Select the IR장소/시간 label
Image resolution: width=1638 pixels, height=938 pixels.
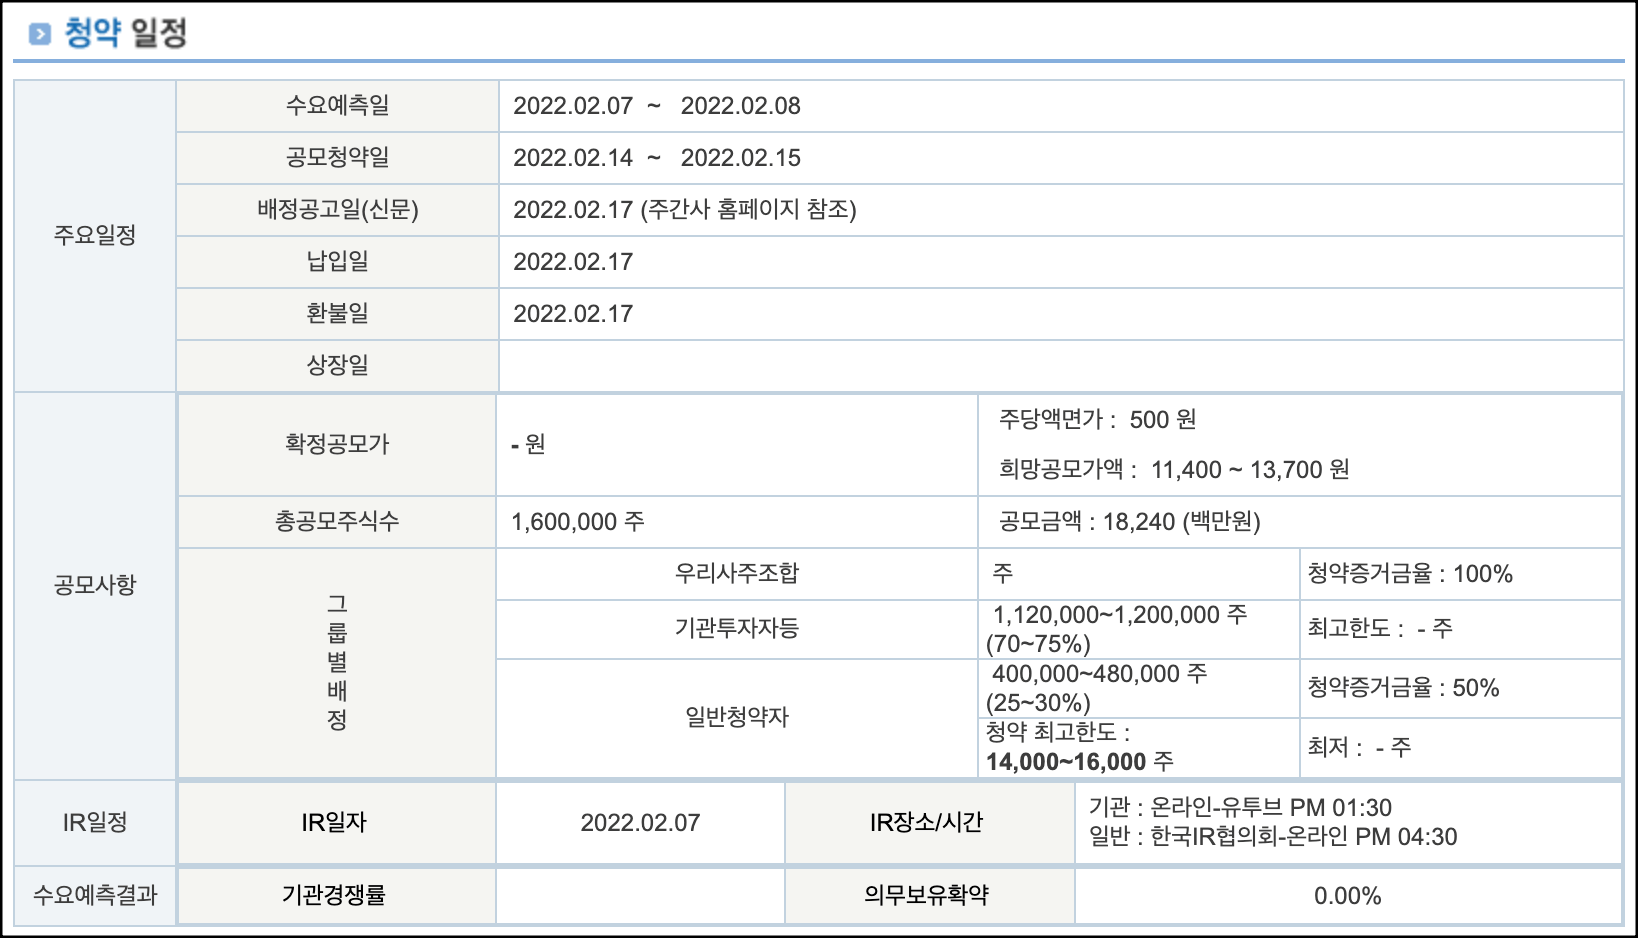pos(926,822)
